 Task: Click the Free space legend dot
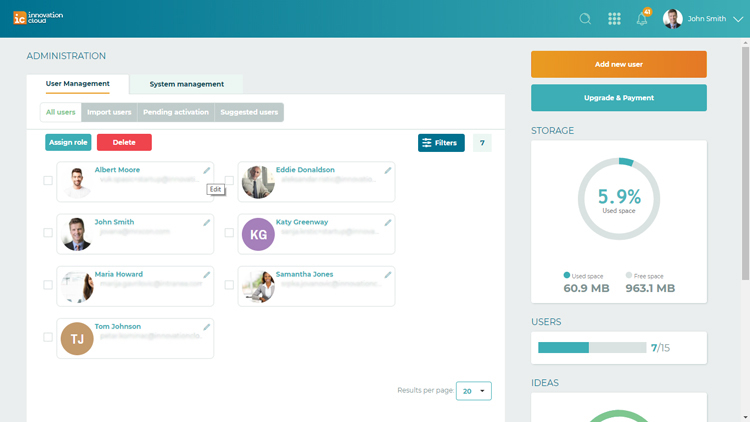point(629,275)
